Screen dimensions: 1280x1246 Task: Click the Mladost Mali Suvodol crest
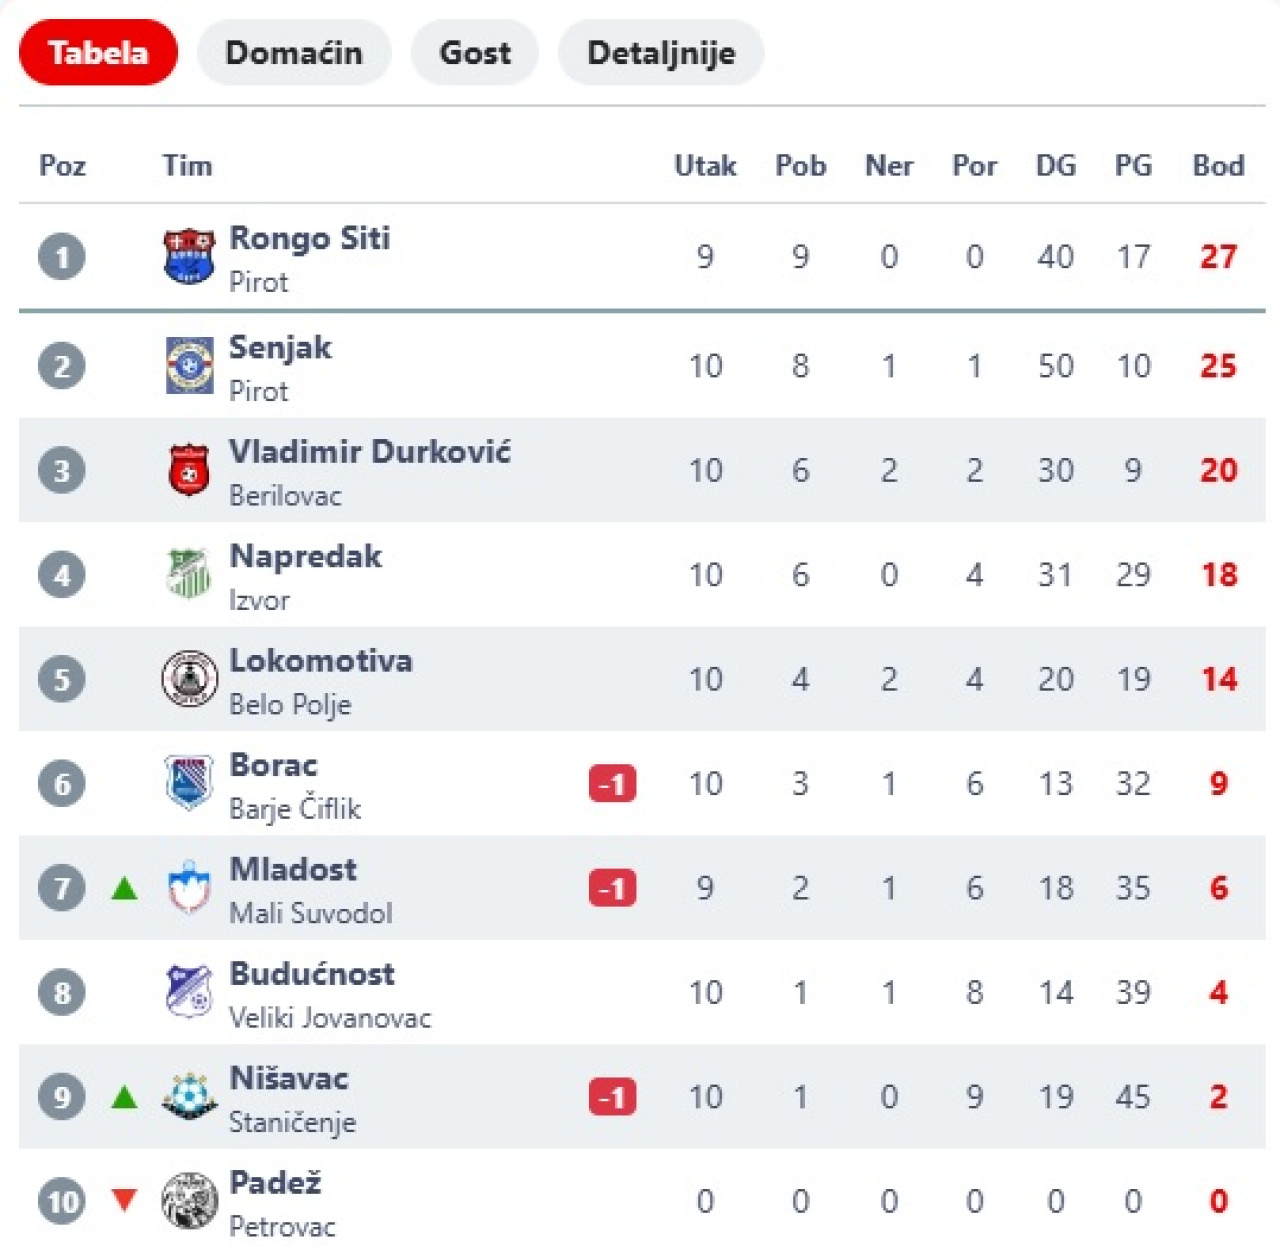tap(189, 888)
